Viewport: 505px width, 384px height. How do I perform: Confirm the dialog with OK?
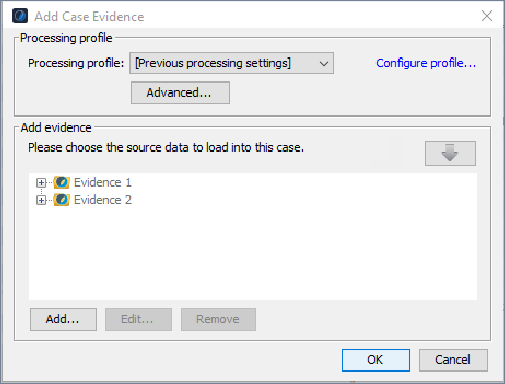376,360
